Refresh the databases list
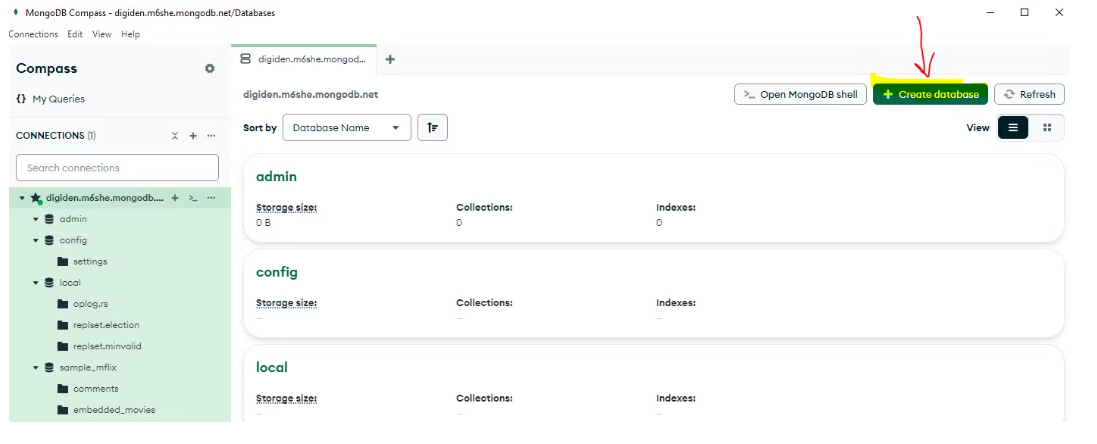The height and width of the screenshot is (444, 1097). point(1029,94)
